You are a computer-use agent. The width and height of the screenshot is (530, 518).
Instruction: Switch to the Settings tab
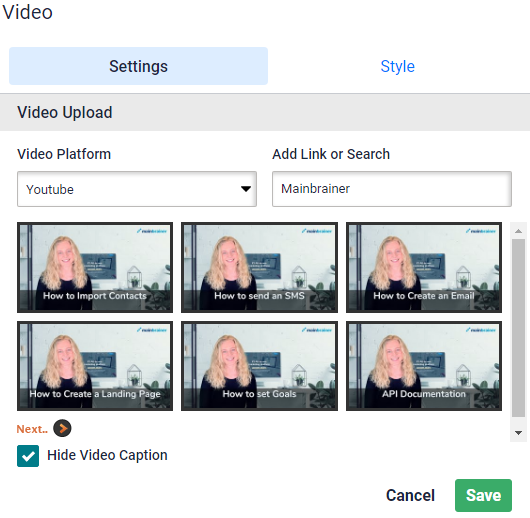138,66
